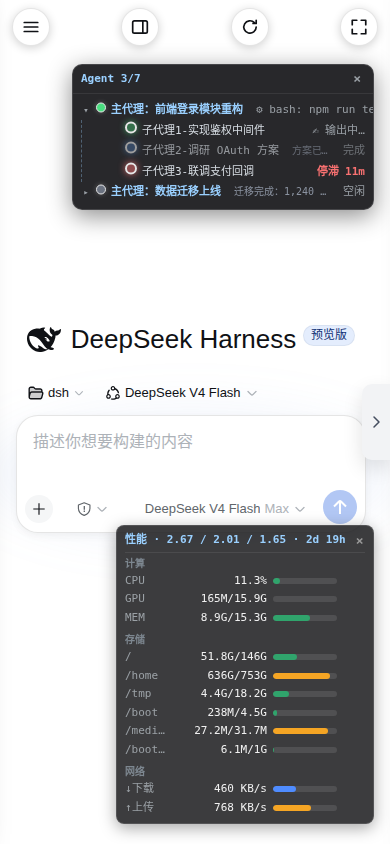Click the /home disk usage bar

pyautogui.click(x=305, y=676)
